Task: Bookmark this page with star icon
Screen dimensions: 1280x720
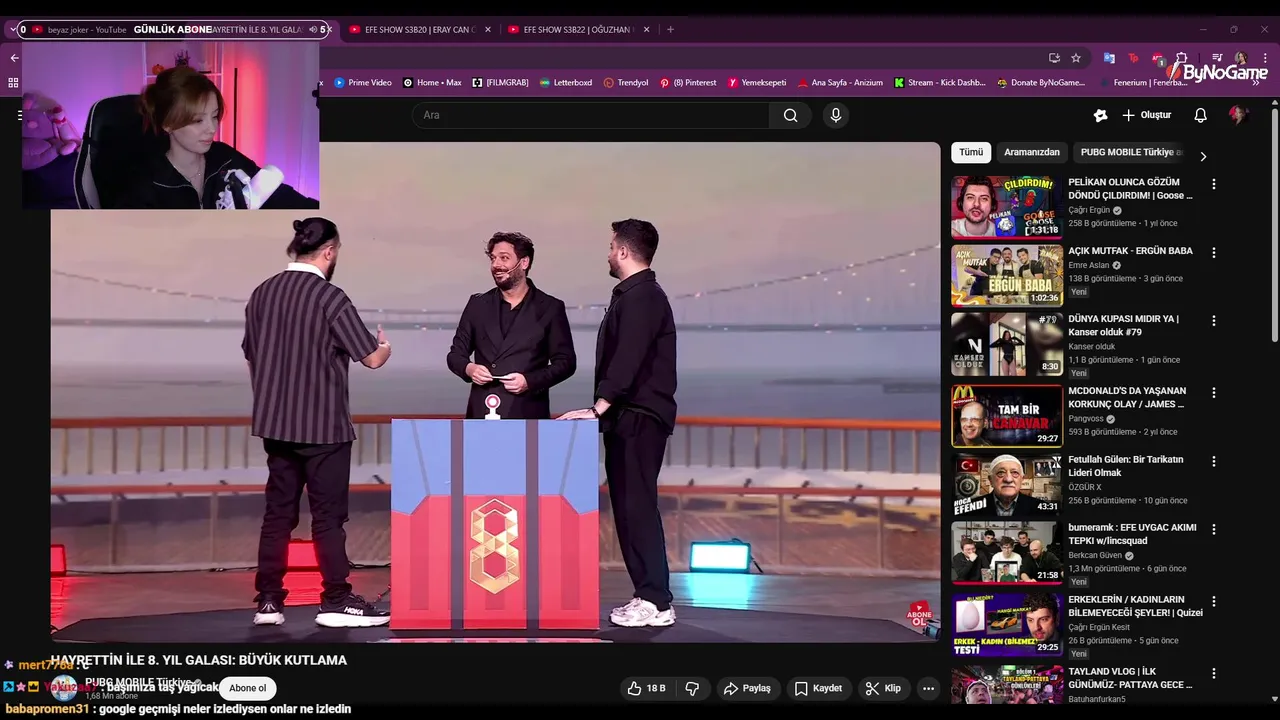Action: click(x=1075, y=58)
